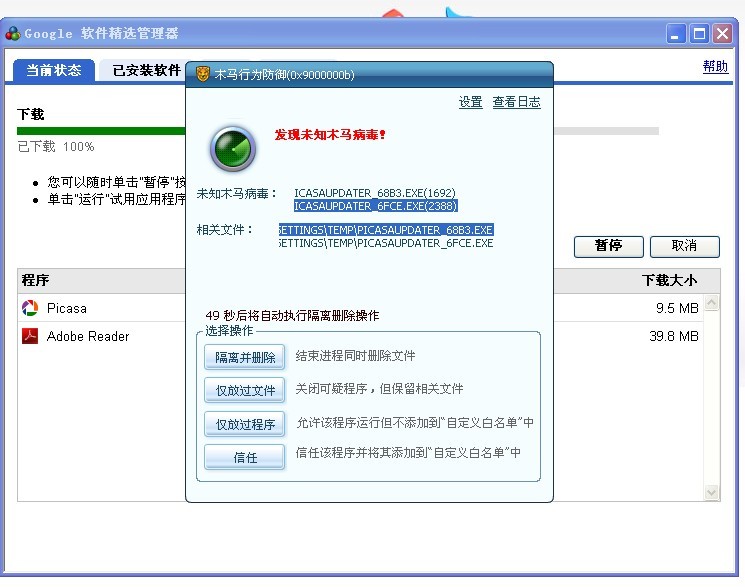Click the green download progress bar
Screen dimensions: 745x587
point(101,131)
